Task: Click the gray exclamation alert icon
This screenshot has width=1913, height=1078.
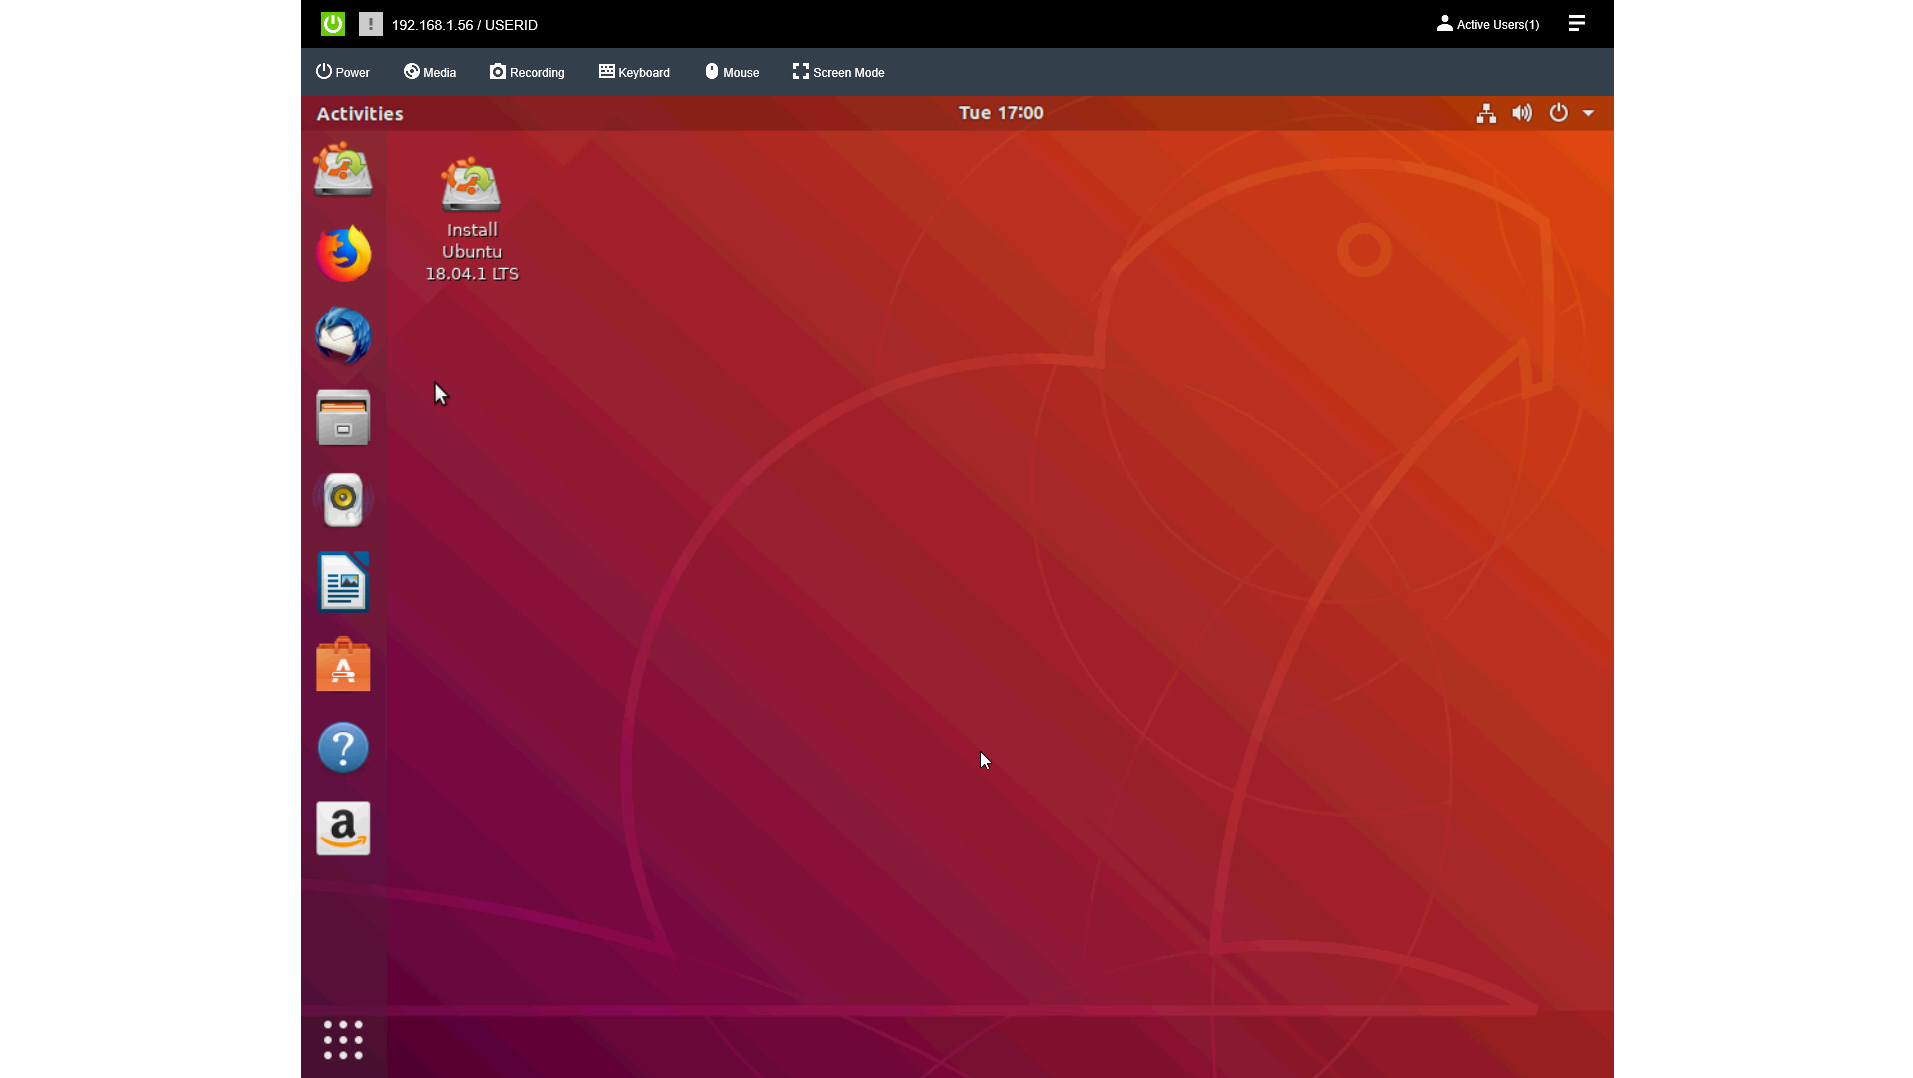Action: tap(371, 24)
